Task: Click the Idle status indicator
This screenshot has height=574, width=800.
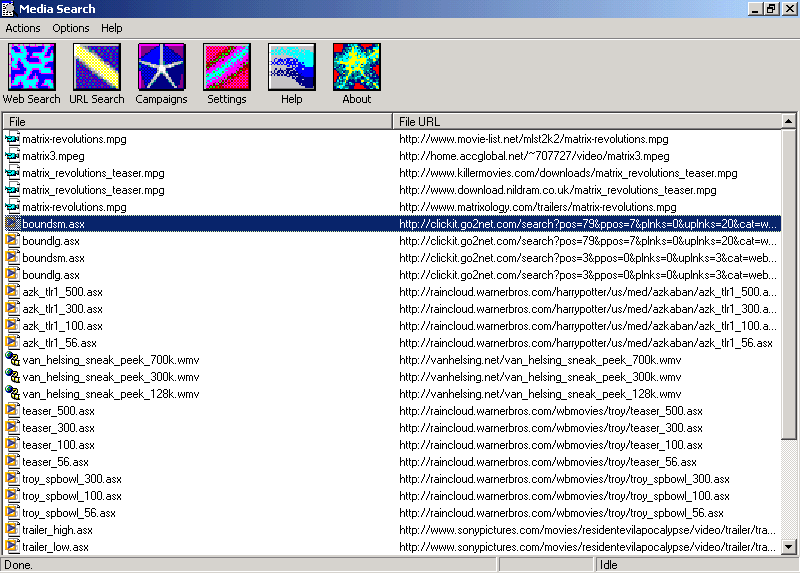Action: click(609, 565)
